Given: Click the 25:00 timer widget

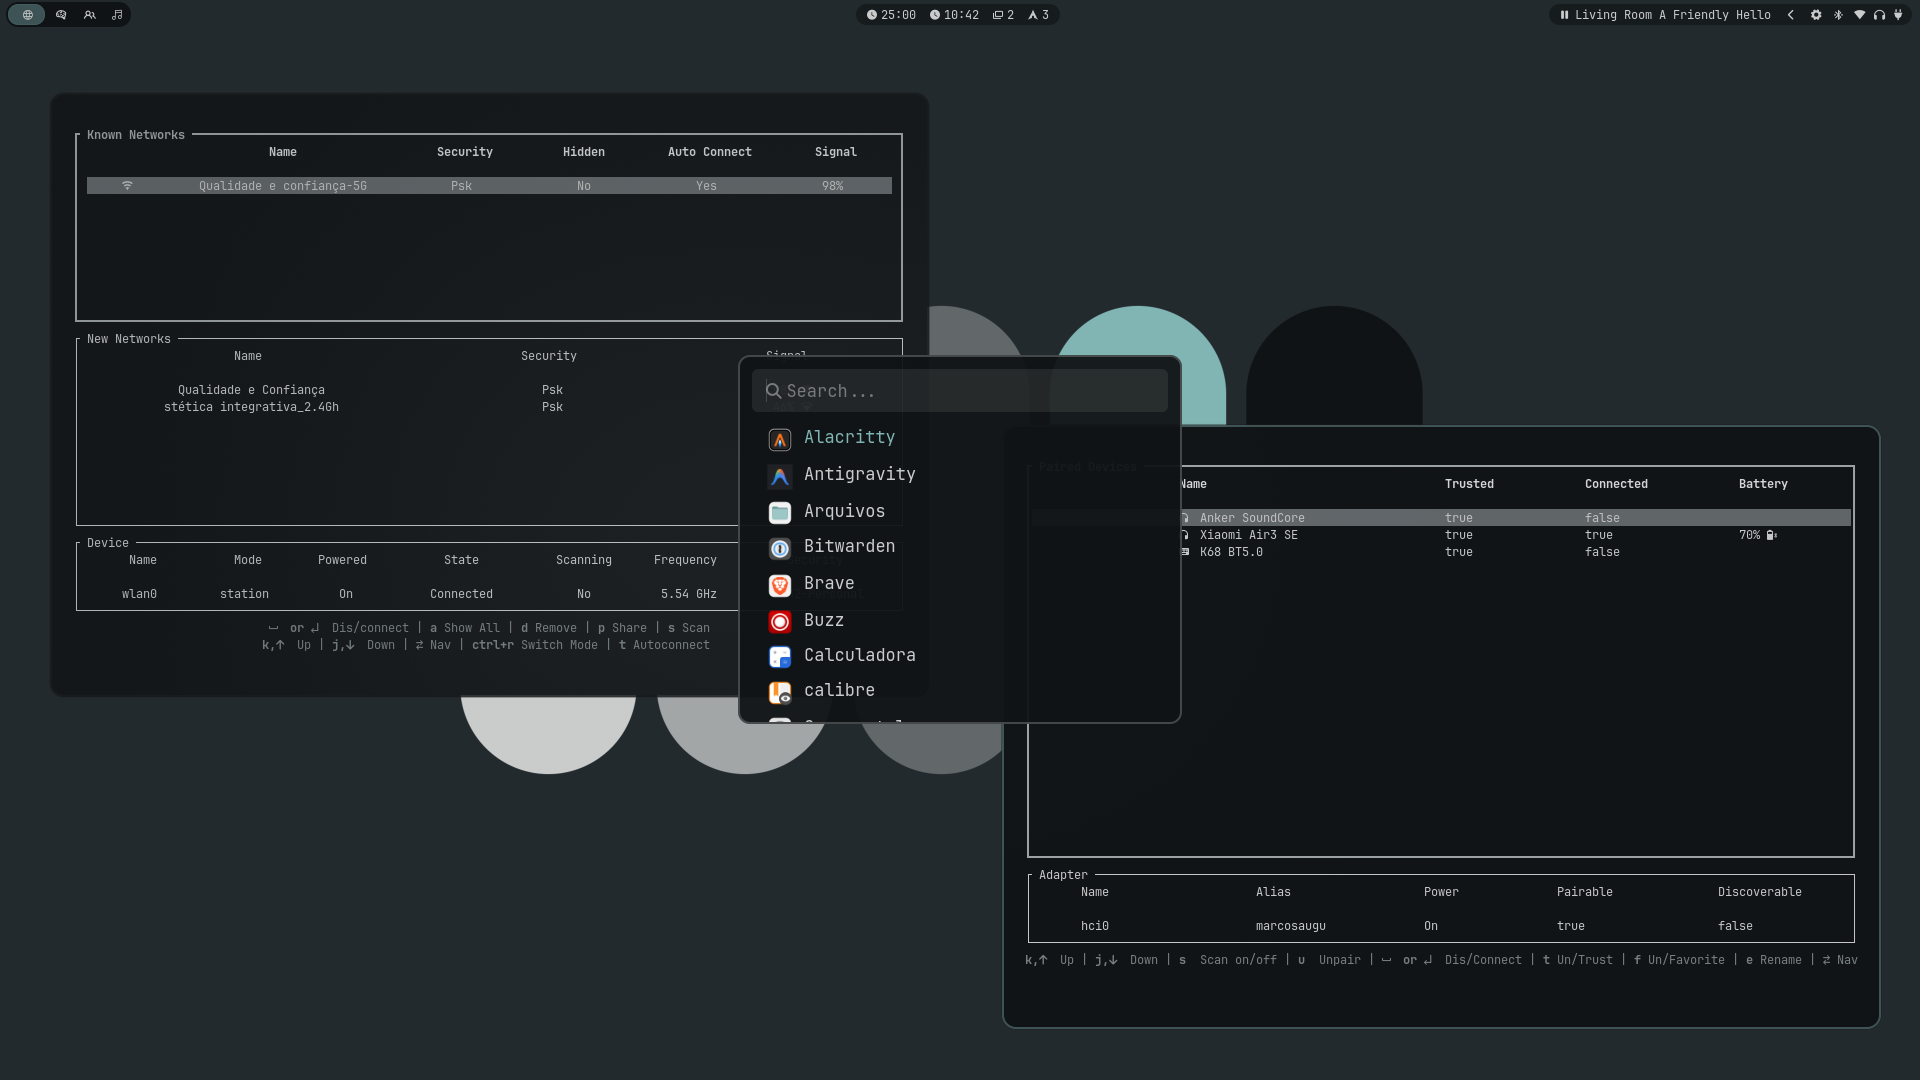Looking at the screenshot, I should tap(891, 15).
